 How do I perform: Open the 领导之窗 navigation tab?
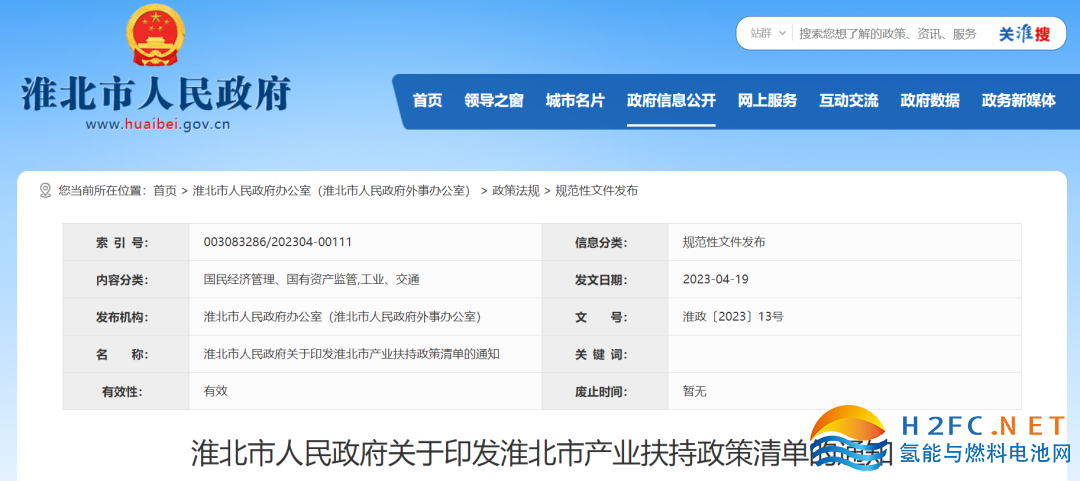(494, 101)
